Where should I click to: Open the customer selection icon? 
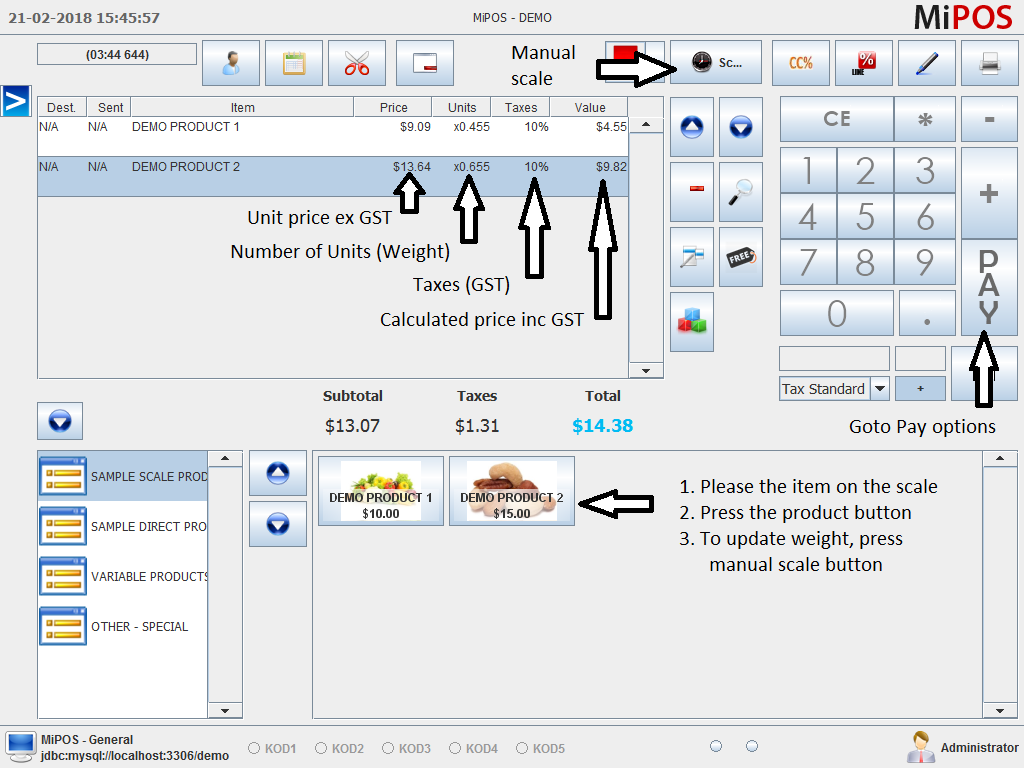point(231,63)
